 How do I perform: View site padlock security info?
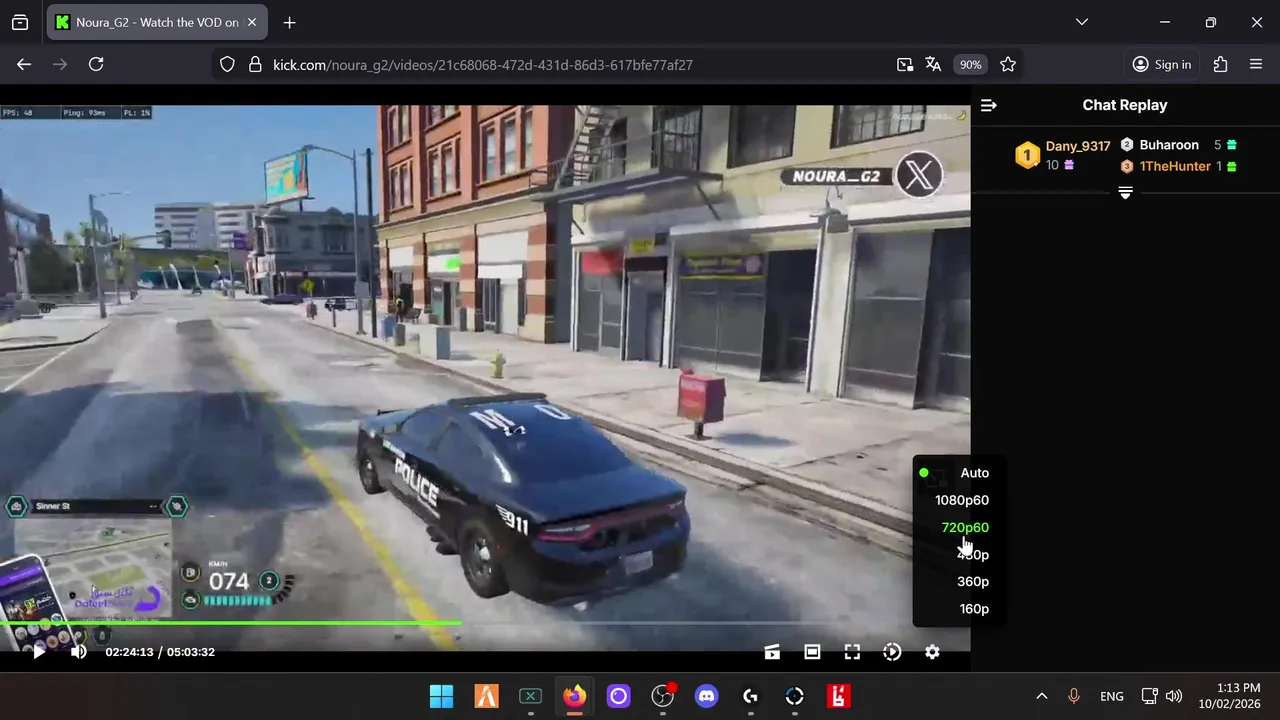pos(254,64)
